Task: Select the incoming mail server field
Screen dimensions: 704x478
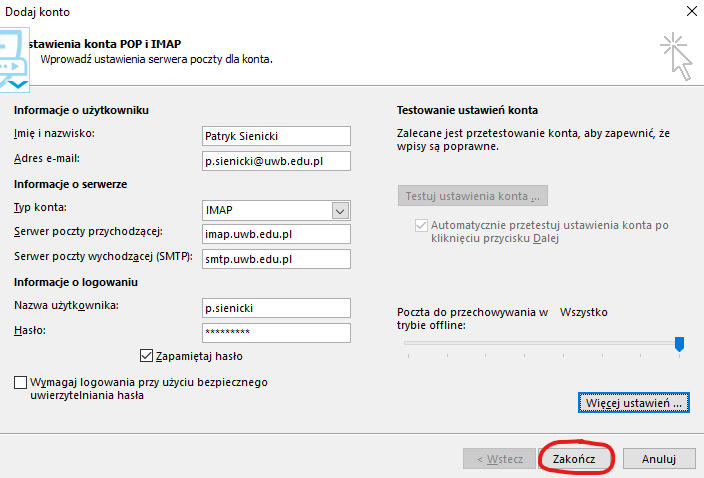Action: coord(276,234)
